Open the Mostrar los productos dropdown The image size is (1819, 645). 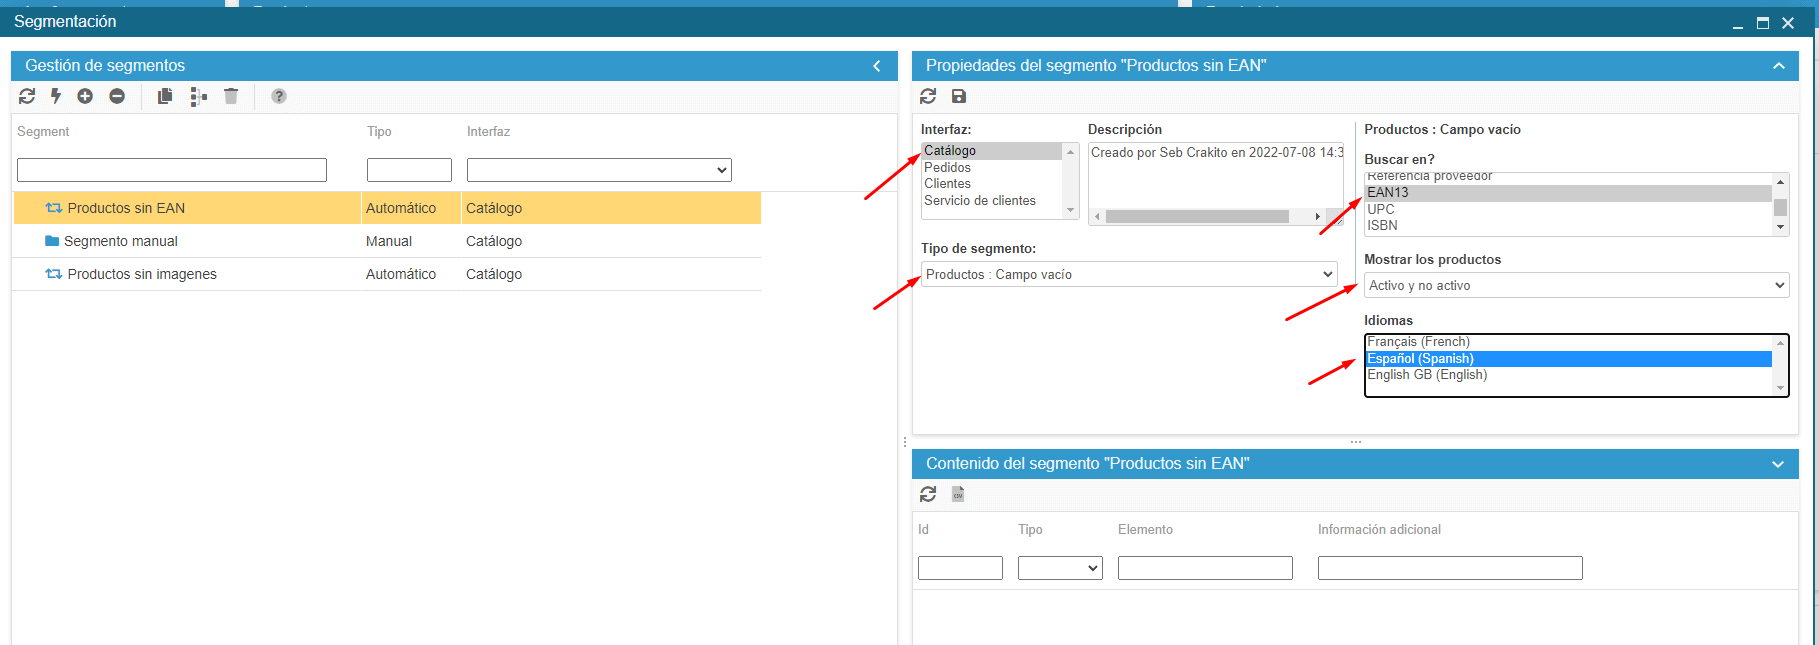click(x=1576, y=285)
